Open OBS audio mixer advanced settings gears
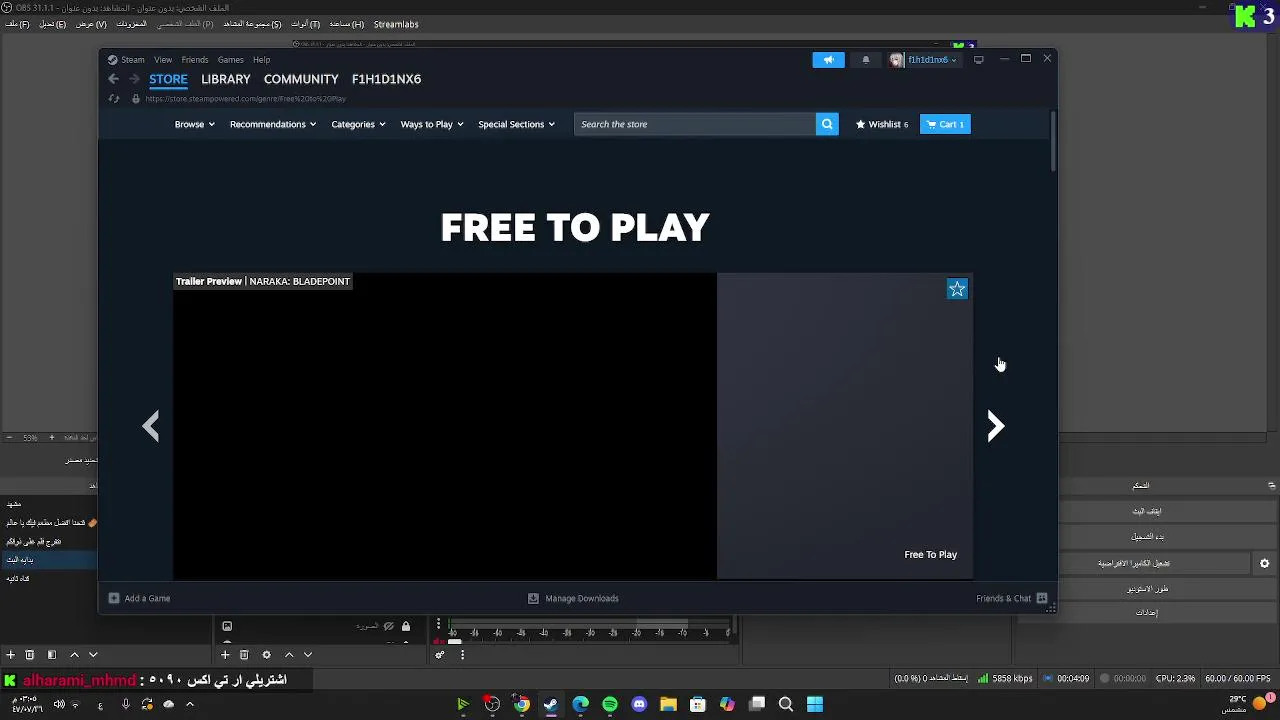1280x720 pixels. coord(439,655)
